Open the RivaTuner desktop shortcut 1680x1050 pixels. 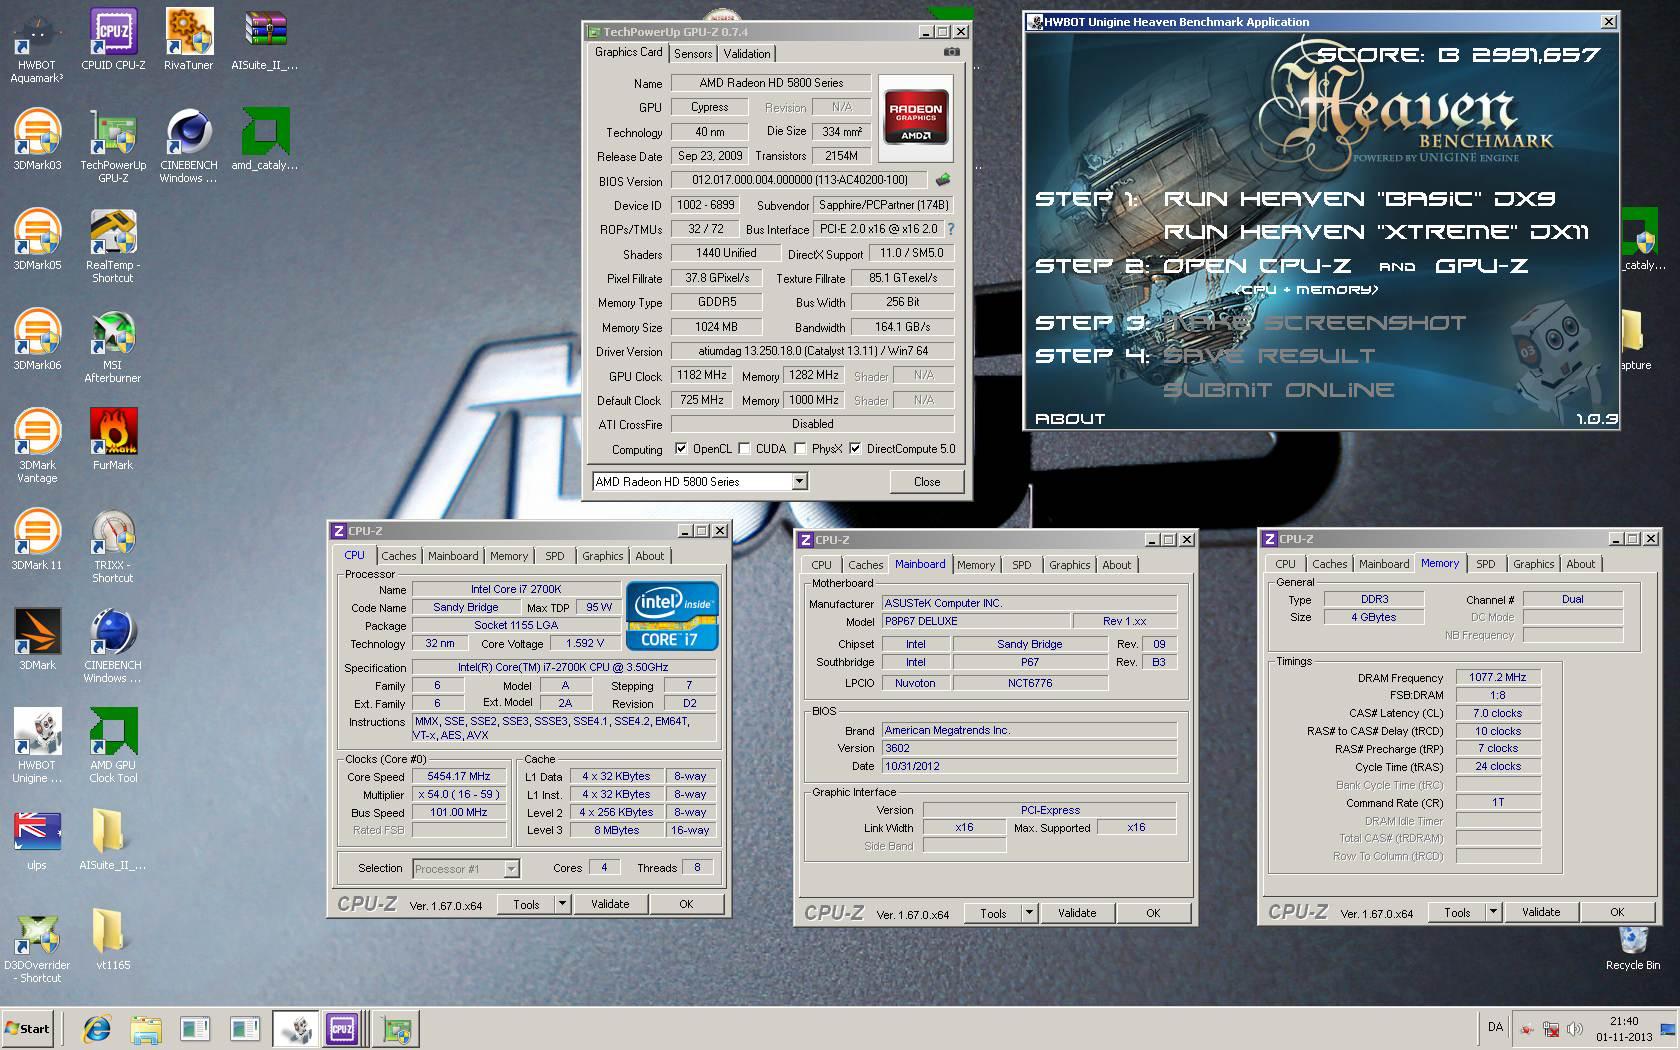pyautogui.click(x=189, y=40)
